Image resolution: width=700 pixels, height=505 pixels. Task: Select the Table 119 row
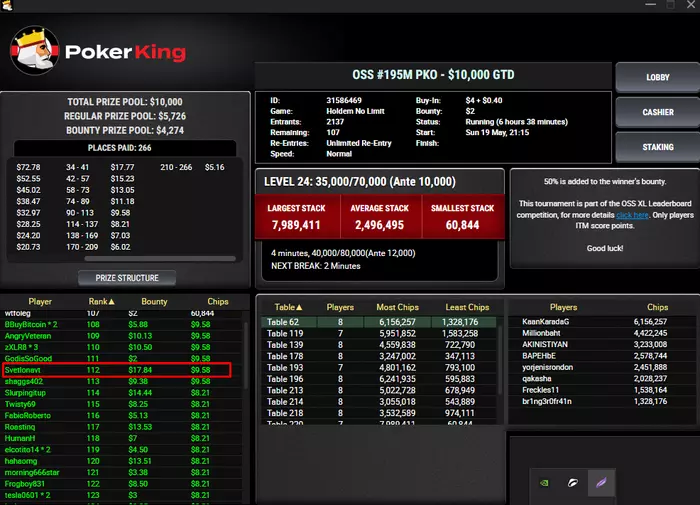click(379, 334)
